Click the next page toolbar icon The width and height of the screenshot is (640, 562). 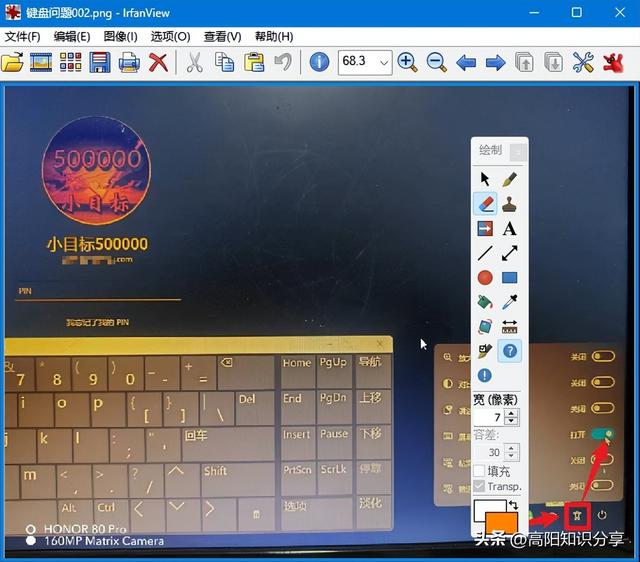point(553,62)
